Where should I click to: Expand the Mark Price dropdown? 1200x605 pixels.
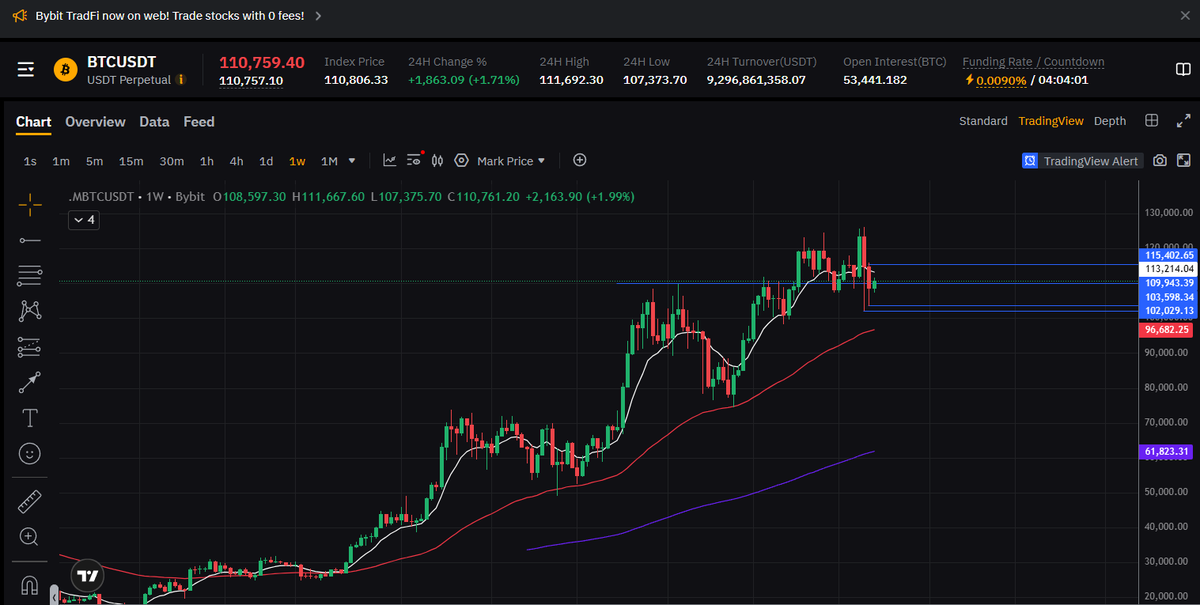point(511,160)
